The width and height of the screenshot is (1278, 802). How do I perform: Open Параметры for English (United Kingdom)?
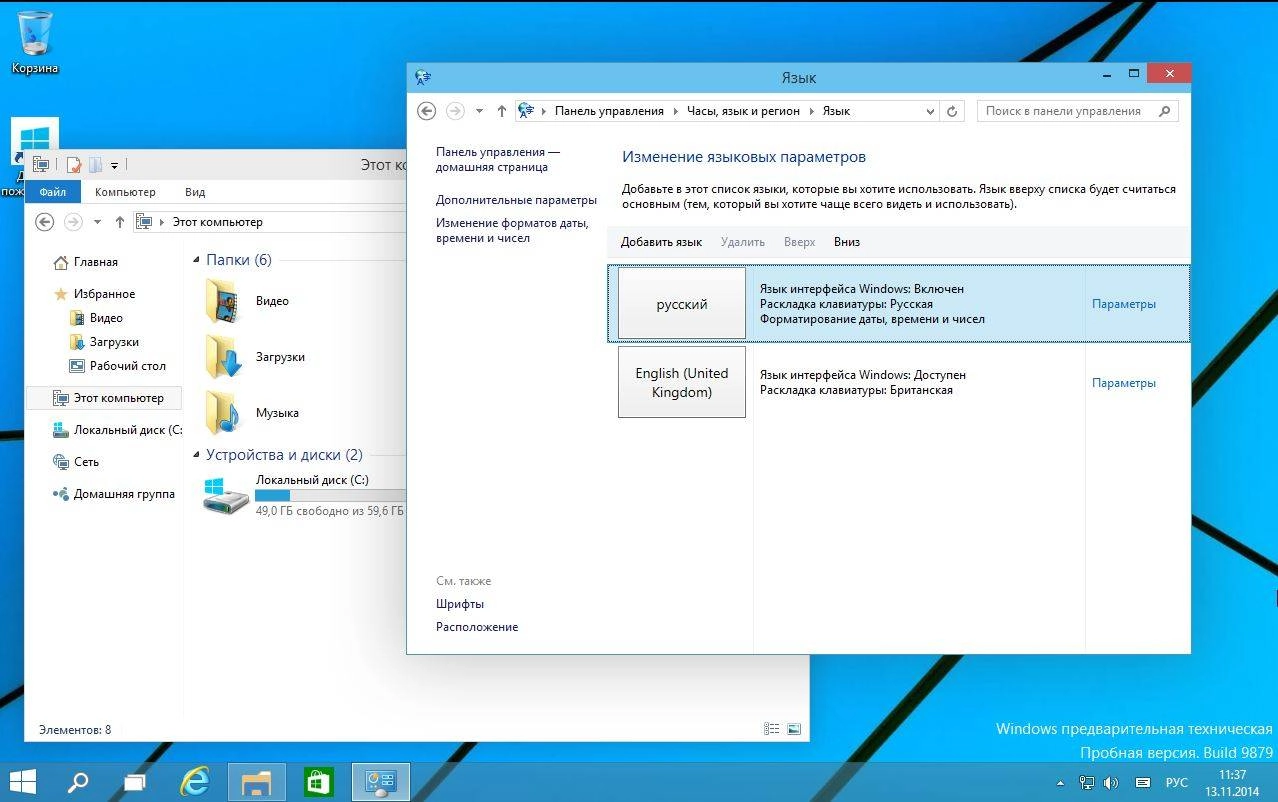click(1124, 383)
